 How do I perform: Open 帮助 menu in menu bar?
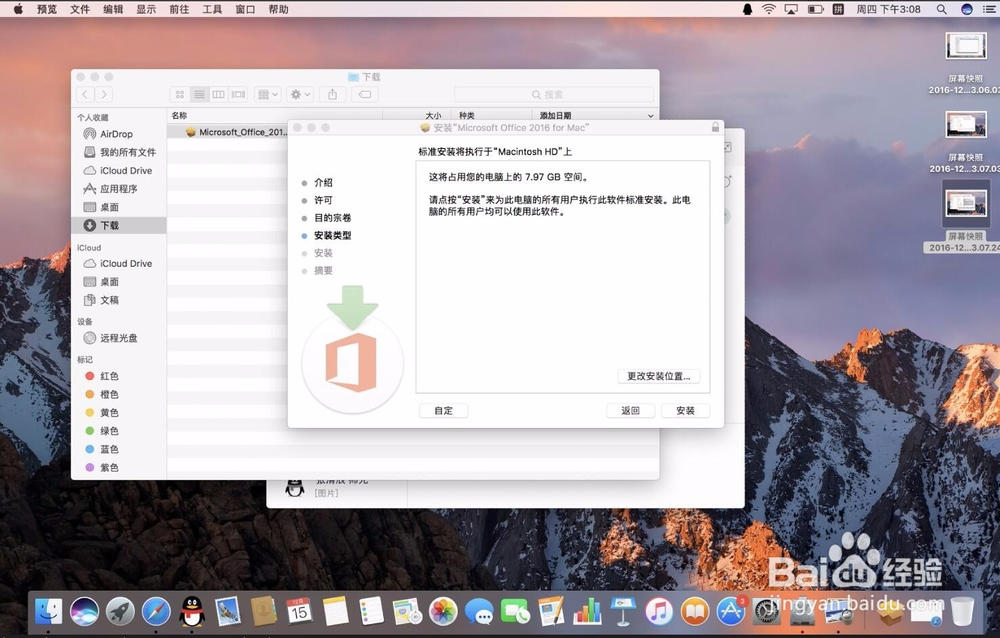coord(279,9)
